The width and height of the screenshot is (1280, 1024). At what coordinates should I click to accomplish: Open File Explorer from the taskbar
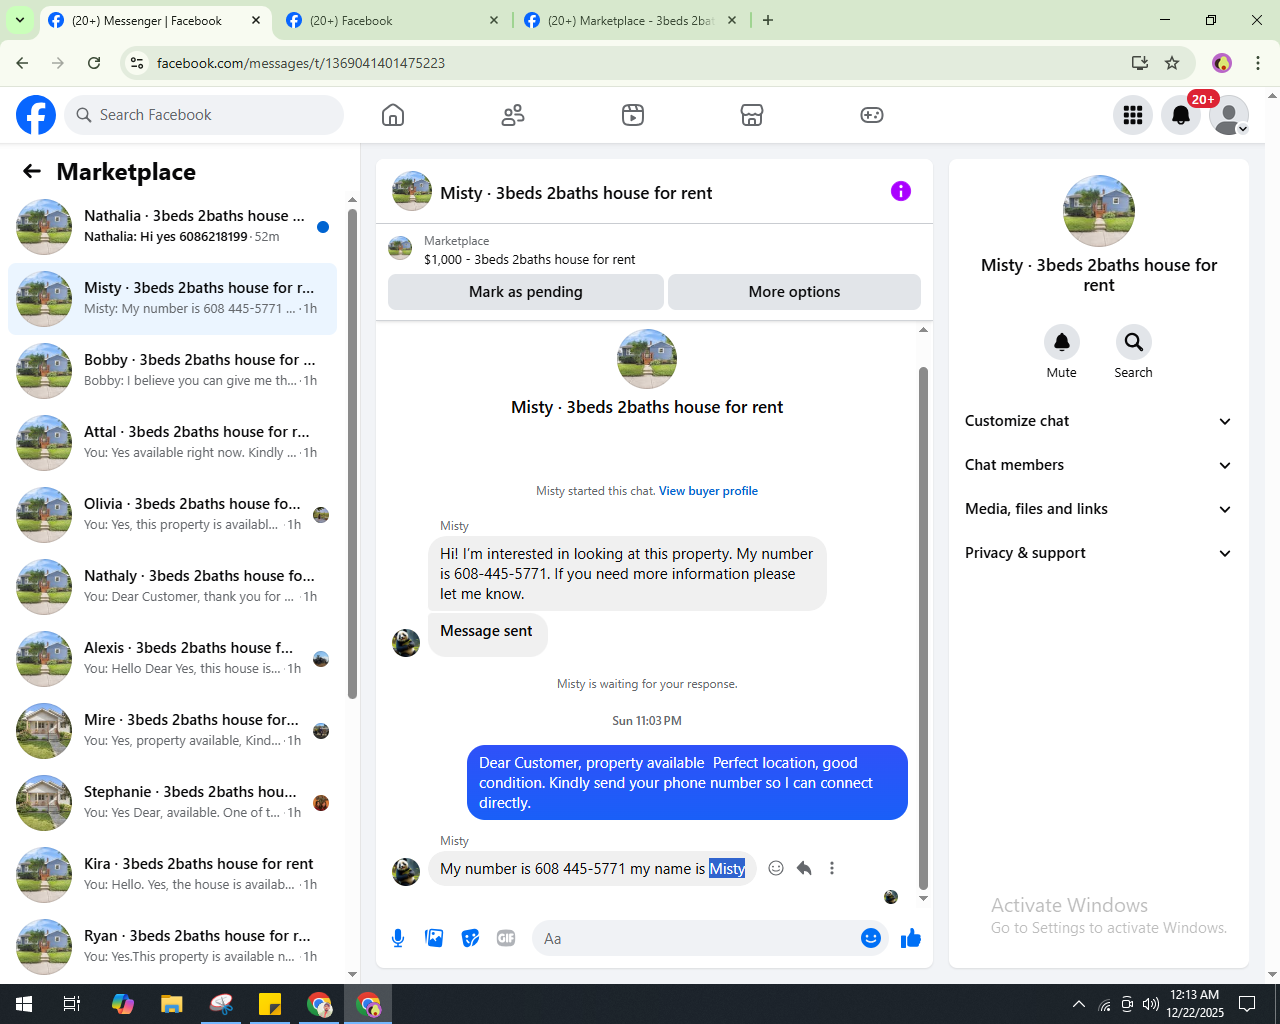coord(172,1004)
